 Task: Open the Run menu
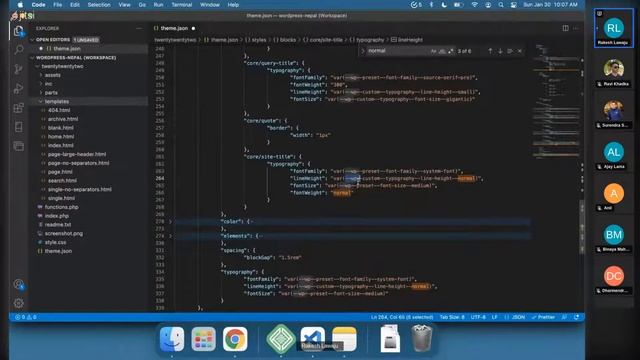158,5
